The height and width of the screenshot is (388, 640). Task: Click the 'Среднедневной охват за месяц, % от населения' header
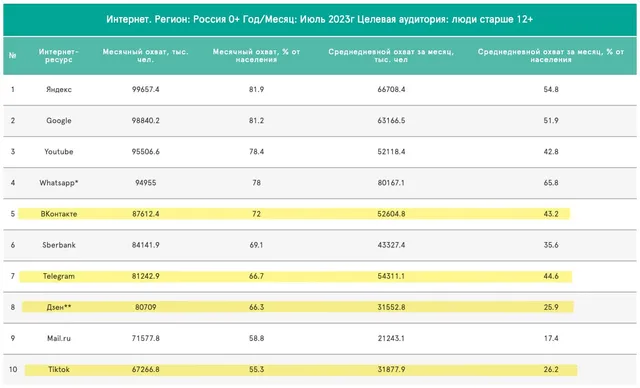[551, 55]
